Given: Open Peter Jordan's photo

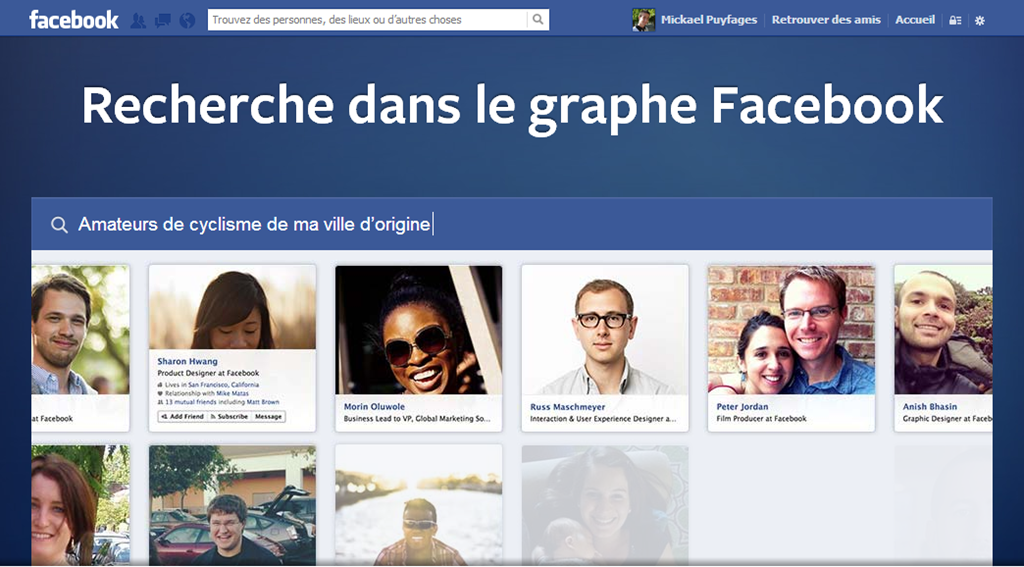Looking at the screenshot, I should (791, 330).
